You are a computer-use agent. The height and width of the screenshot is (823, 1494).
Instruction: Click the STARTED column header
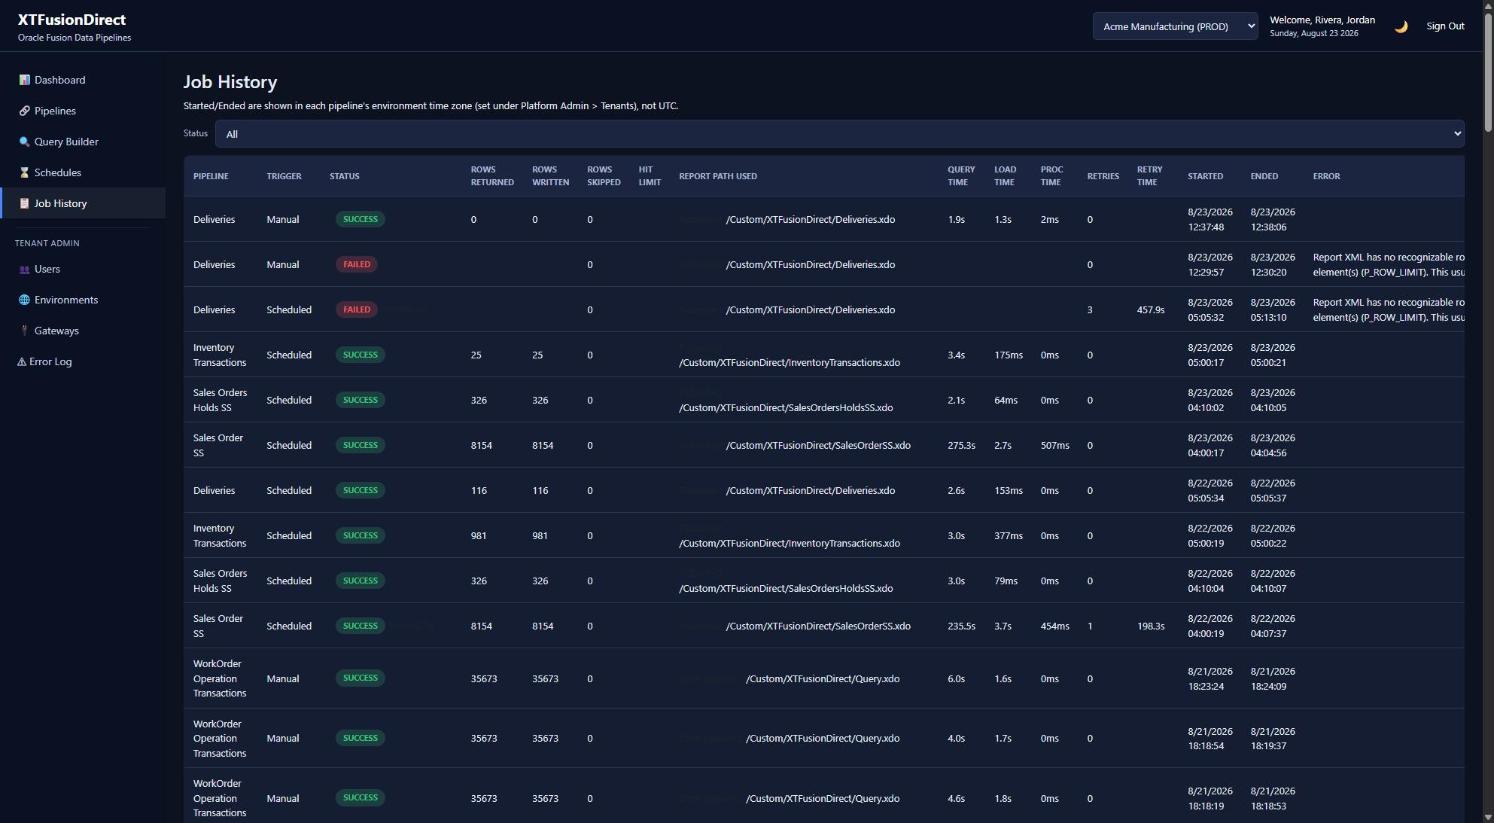tap(1205, 176)
